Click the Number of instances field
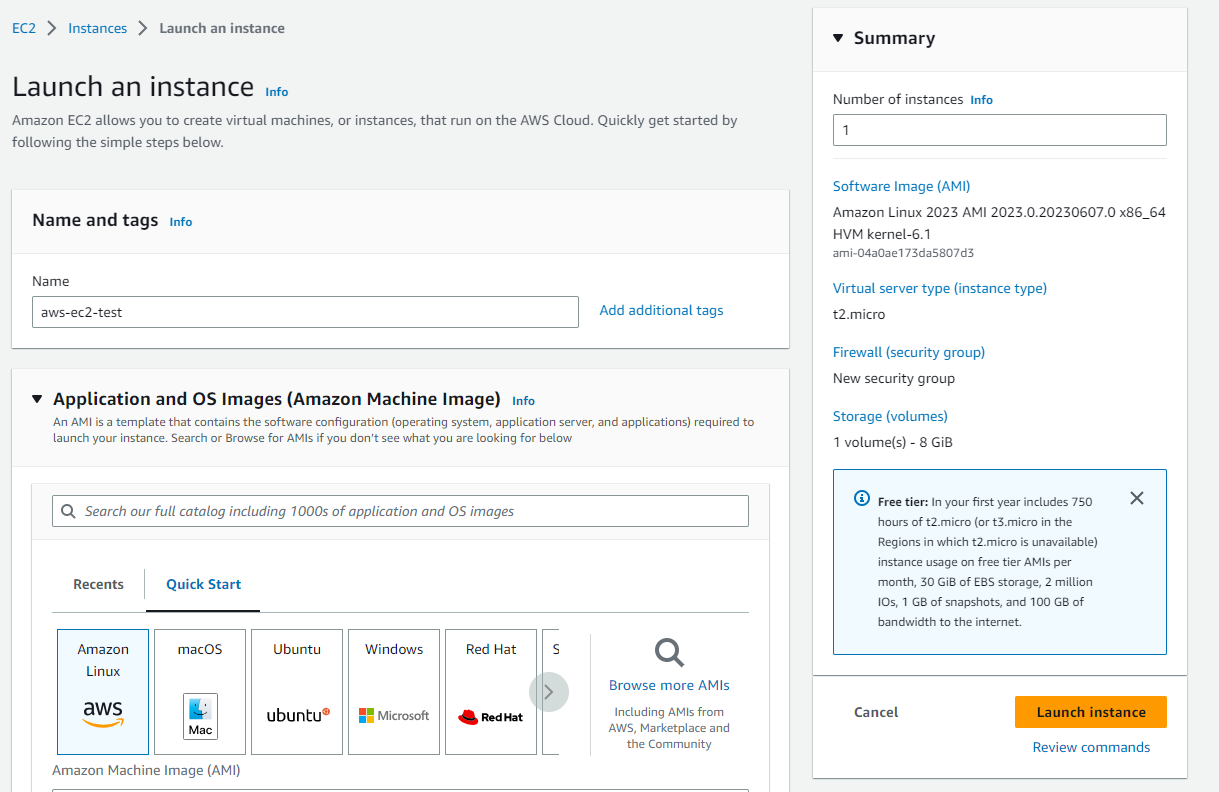The image size is (1219, 792). (x=1000, y=130)
